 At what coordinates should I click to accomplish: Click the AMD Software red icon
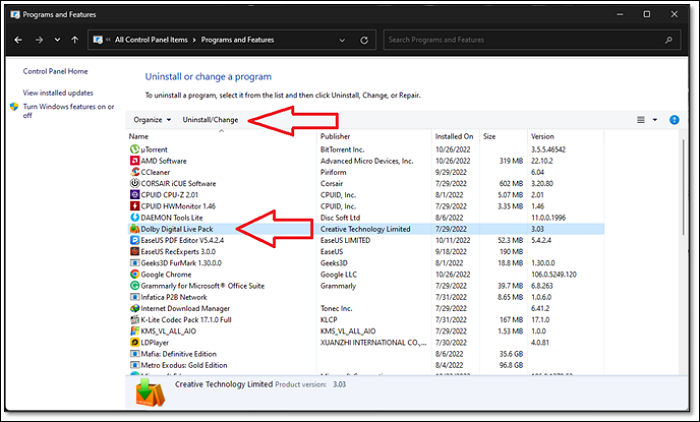(x=134, y=161)
